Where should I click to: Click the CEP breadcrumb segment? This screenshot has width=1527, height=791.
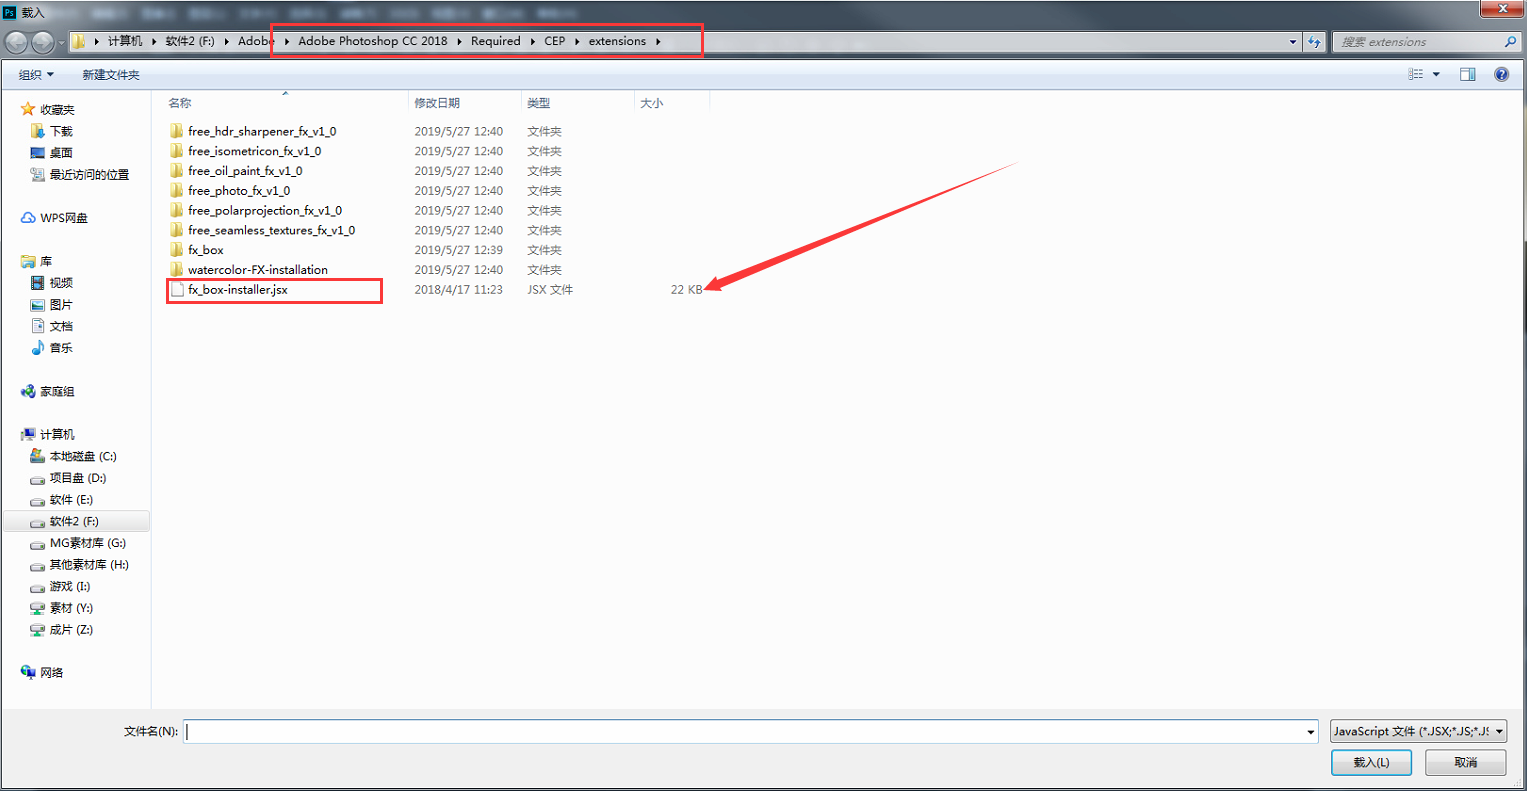tap(555, 41)
